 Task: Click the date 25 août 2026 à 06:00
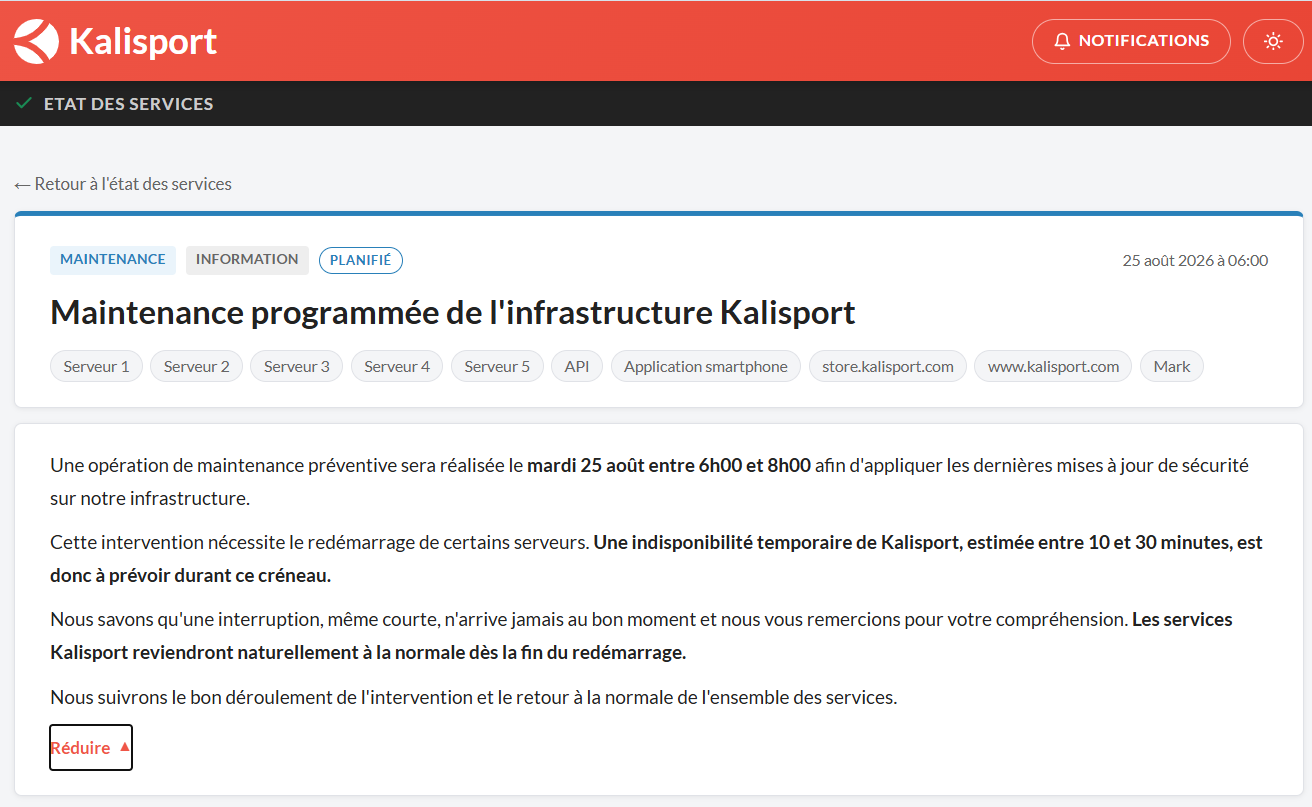(1195, 261)
